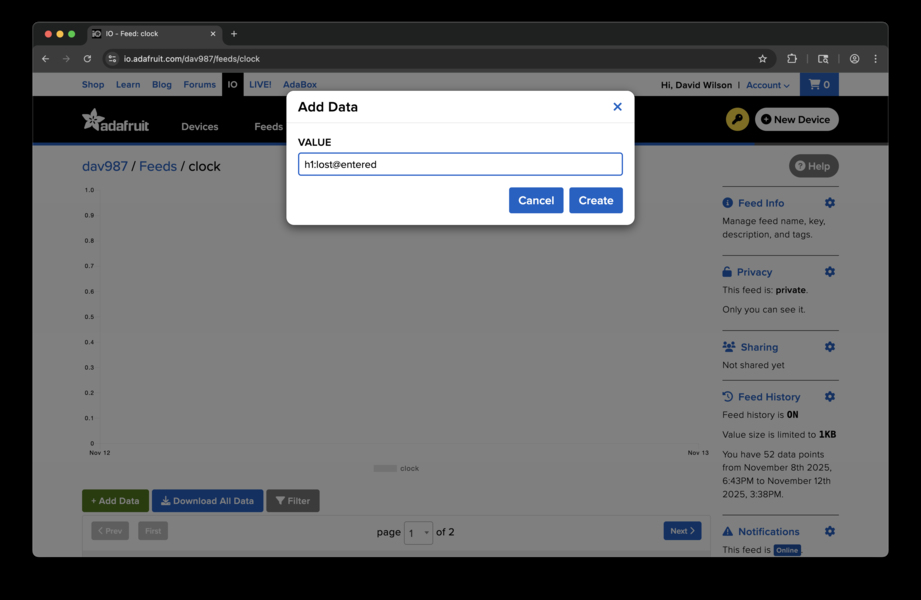This screenshot has width=921, height=600.
Task: Open the browser extensions puzzle icon
Action: 790,58
